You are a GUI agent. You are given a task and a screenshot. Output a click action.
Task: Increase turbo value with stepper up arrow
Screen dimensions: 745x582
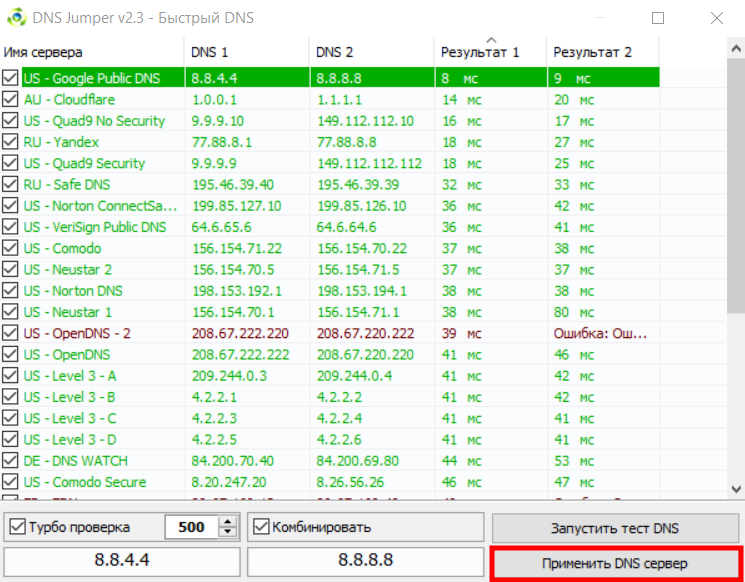pyautogui.click(x=228, y=522)
